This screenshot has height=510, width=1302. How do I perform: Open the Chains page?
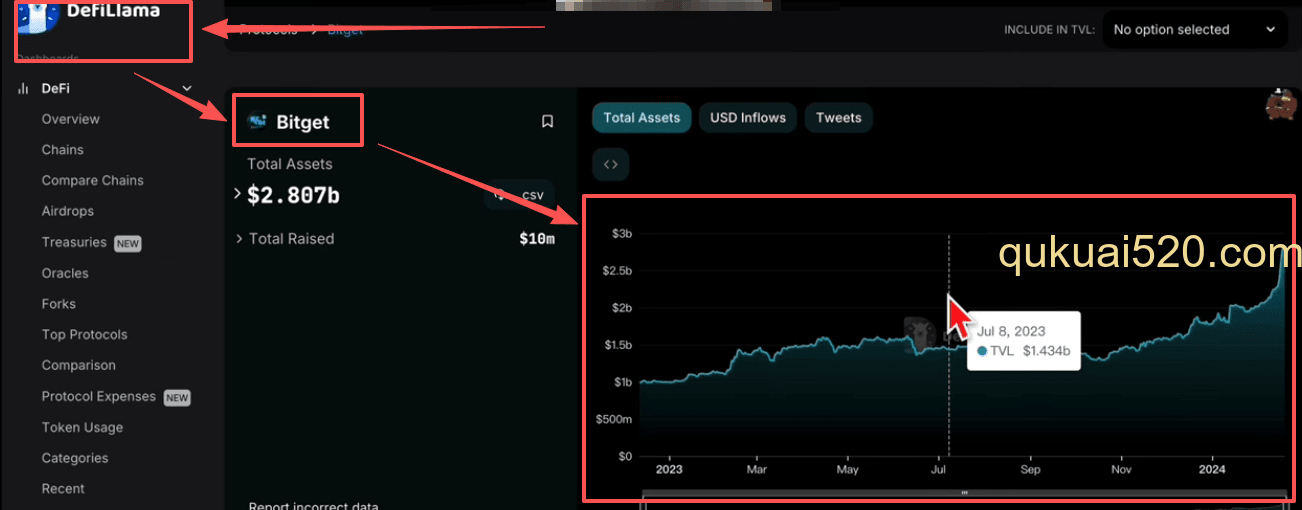coord(63,150)
